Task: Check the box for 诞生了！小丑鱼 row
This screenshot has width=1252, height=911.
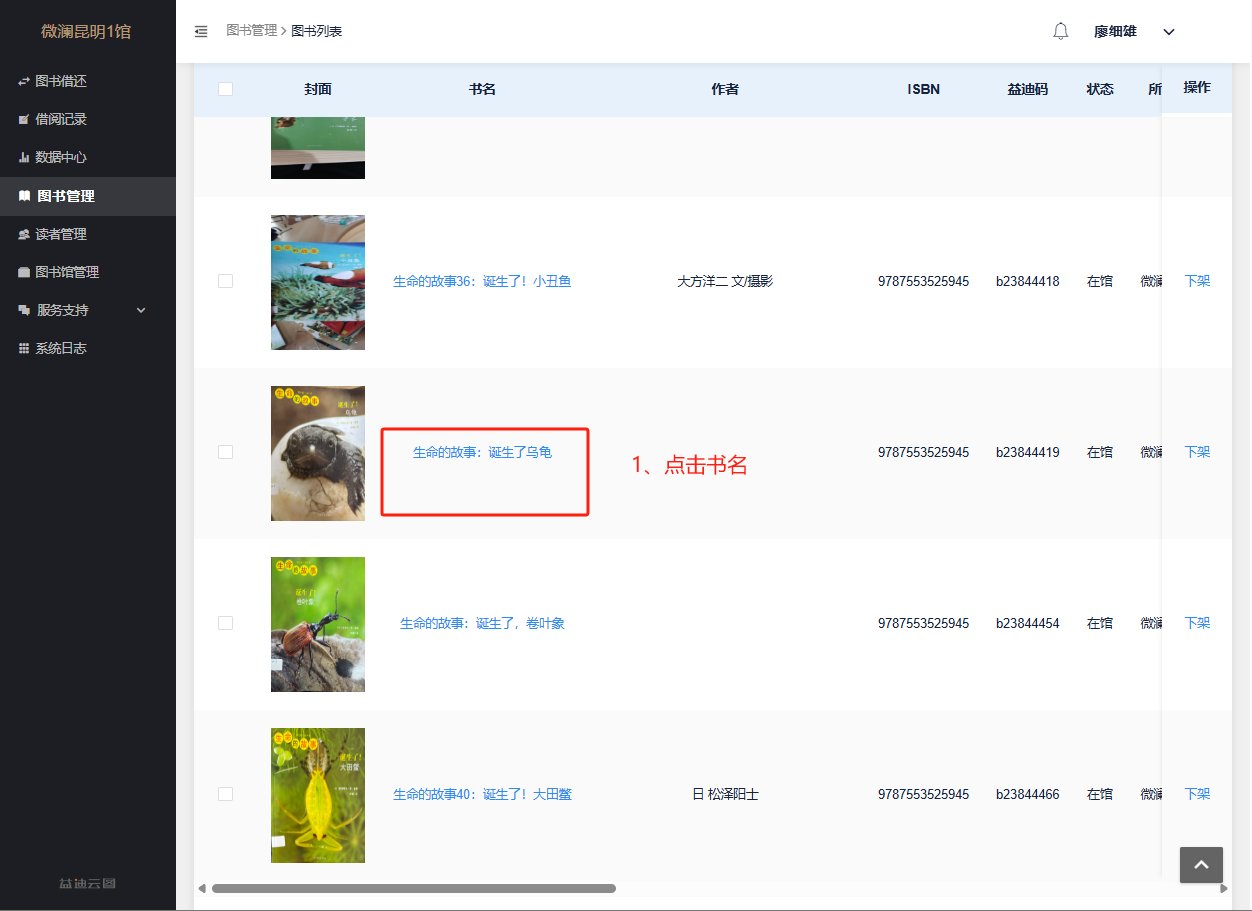Action: [x=225, y=281]
